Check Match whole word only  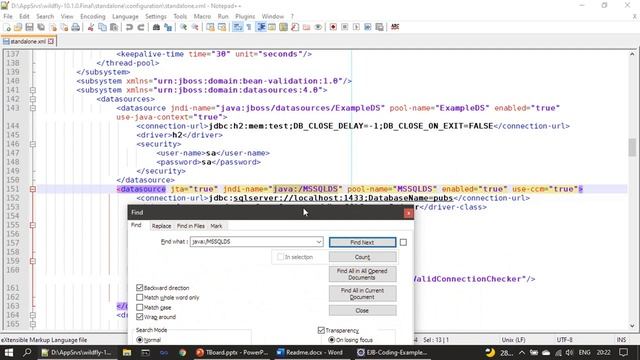coord(140,298)
